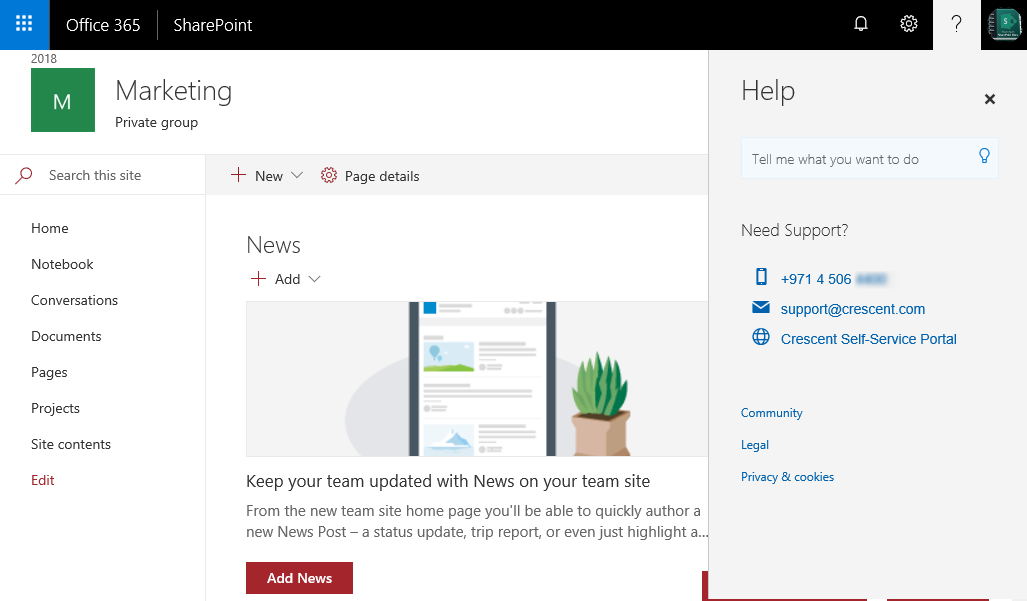
Task: Open the settings gear in header
Action: (x=909, y=25)
